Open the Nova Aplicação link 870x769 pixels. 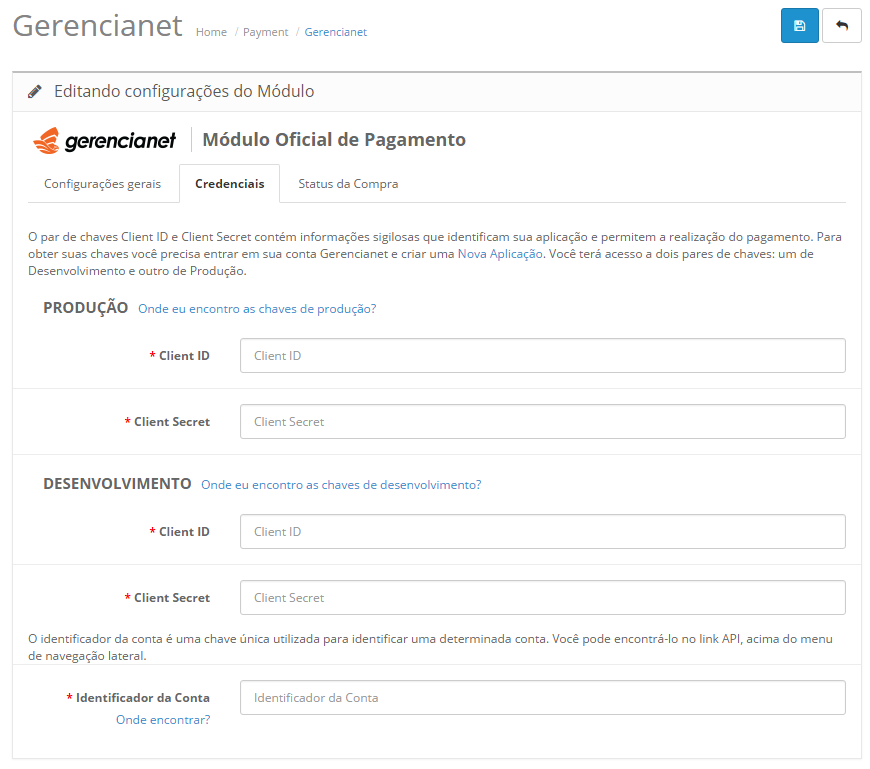[500, 254]
